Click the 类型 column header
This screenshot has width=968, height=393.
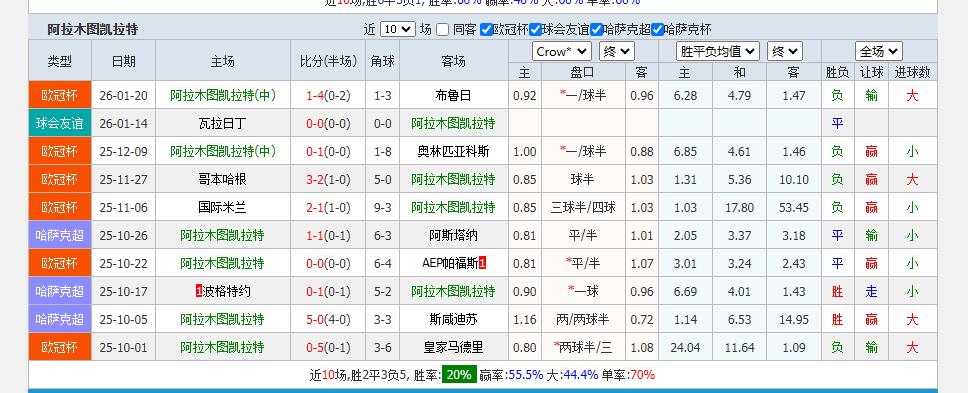pyautogui.click(x=60, y=61)
